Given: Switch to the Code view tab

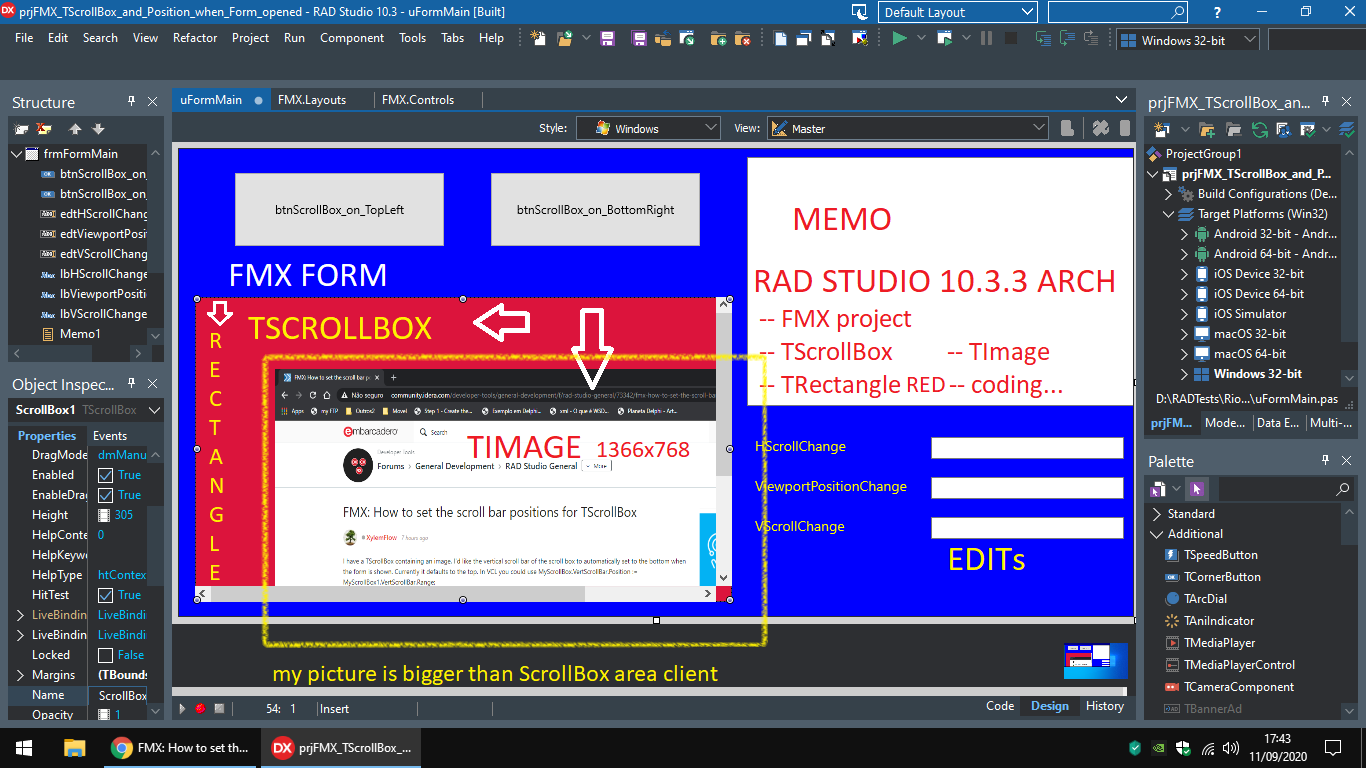Looking at the screenshot, I should click(1000, 706).
